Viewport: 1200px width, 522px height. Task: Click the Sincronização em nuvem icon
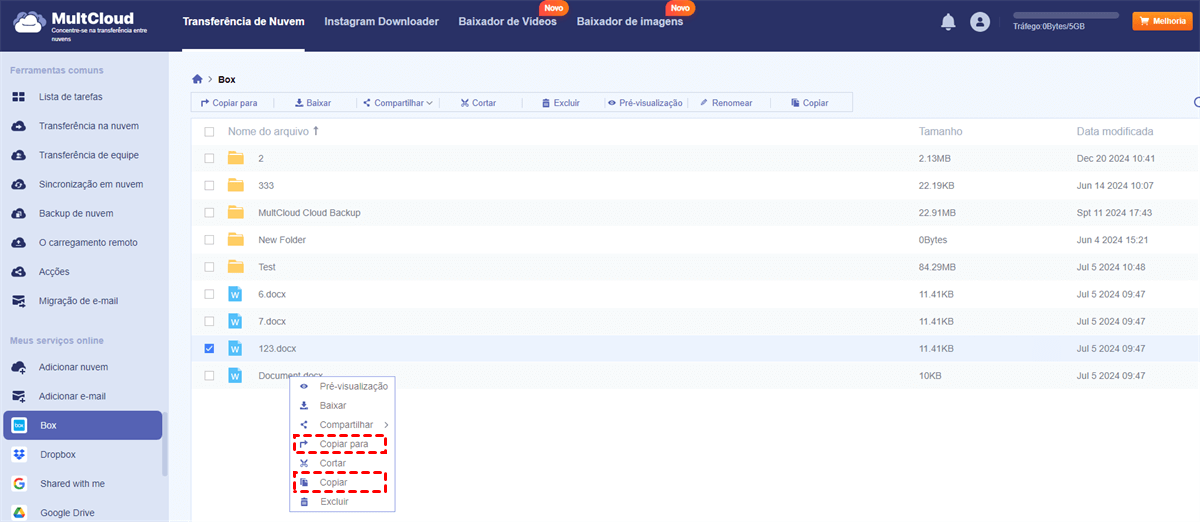18,184
